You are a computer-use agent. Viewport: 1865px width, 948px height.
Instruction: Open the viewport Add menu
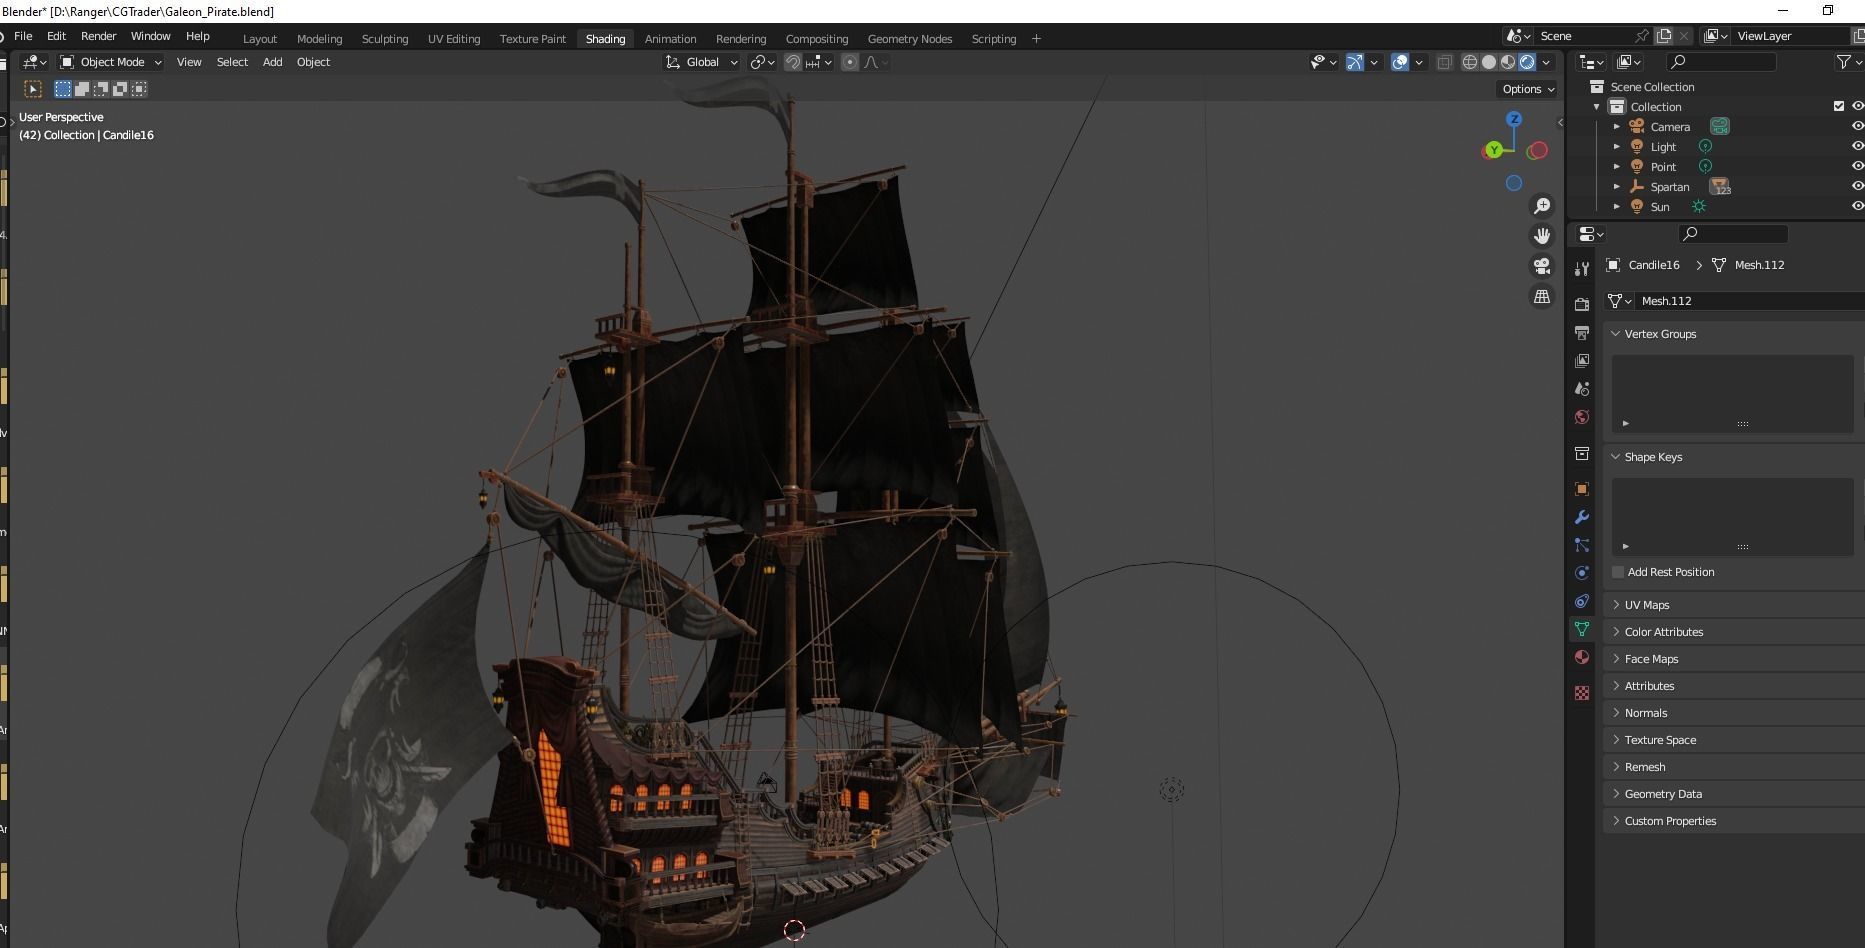[272, 62]
